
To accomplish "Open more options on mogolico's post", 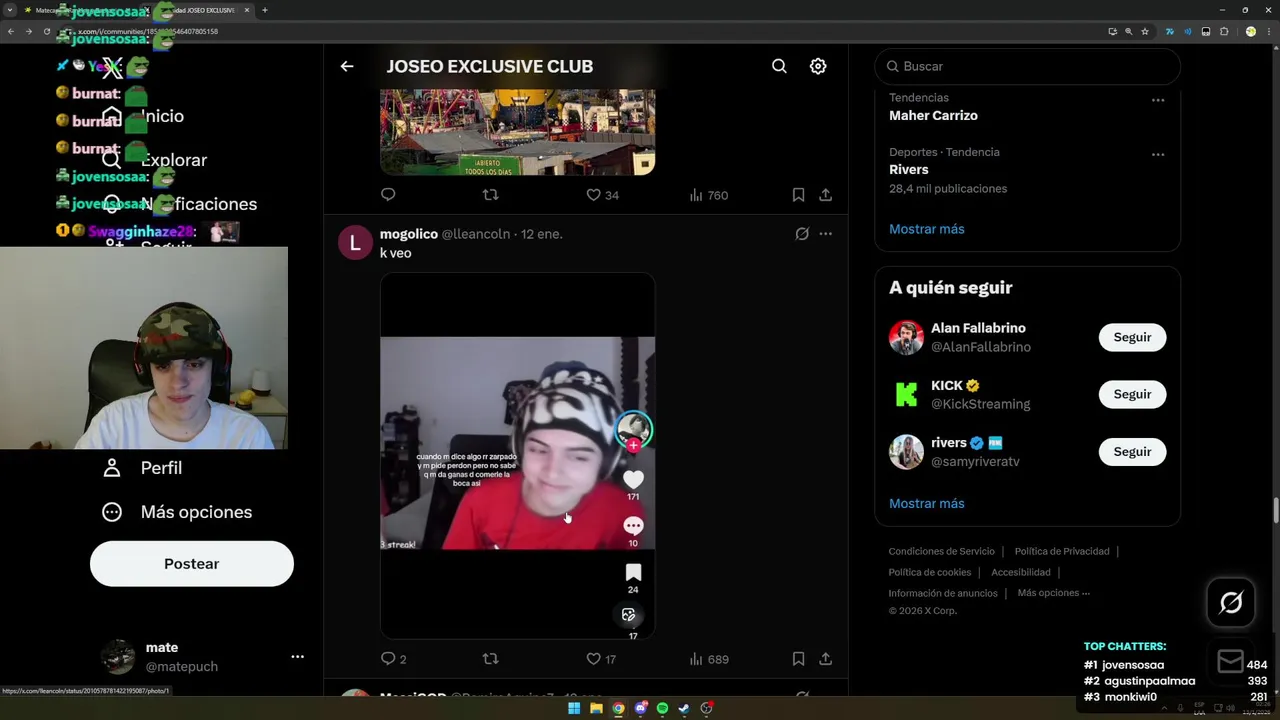I will [x=825, y=234].
